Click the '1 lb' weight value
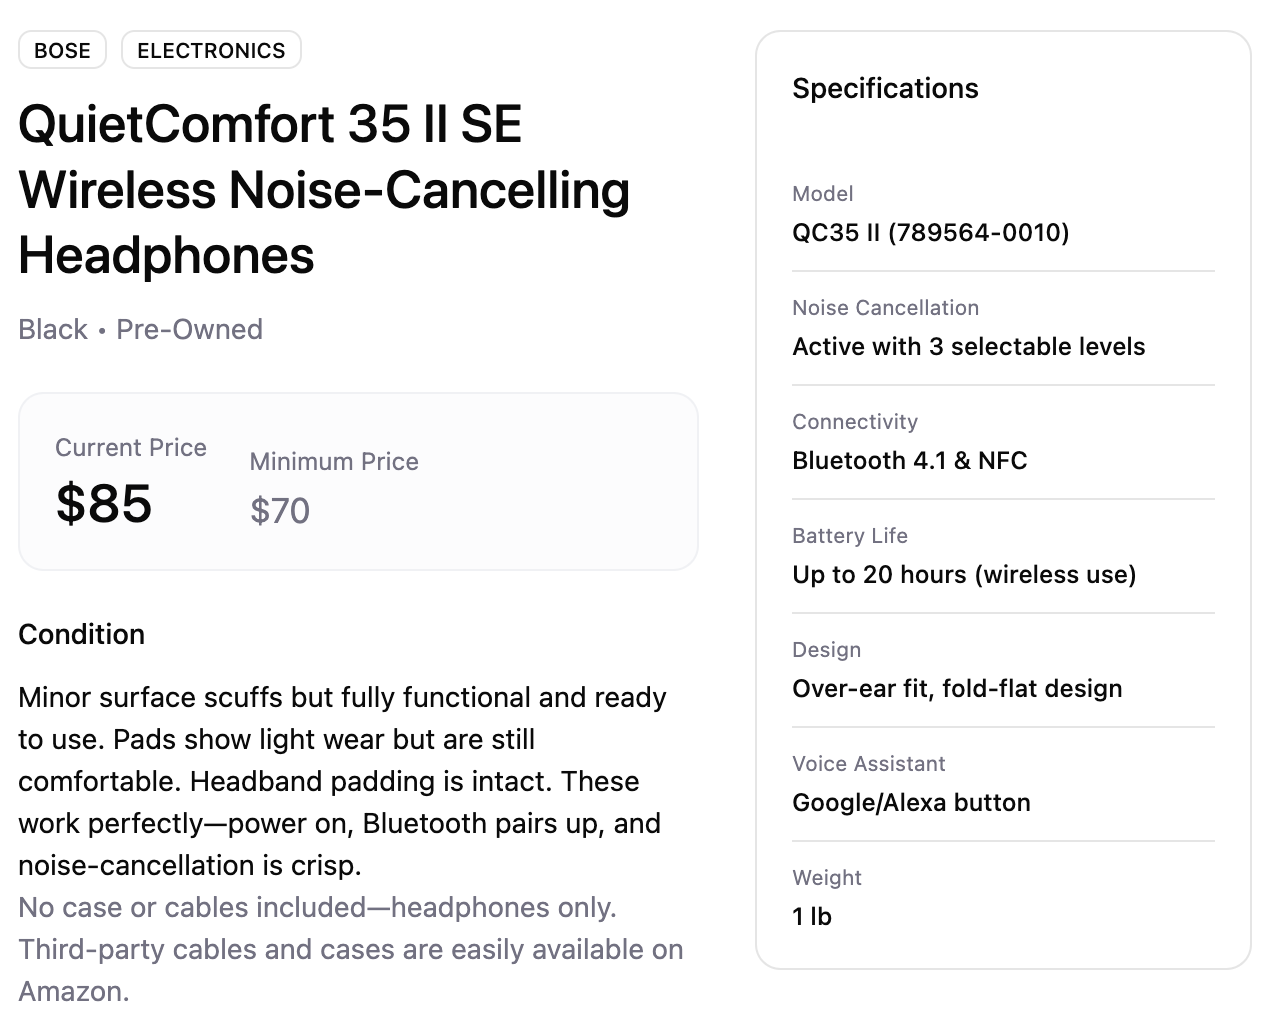This screenshot has height=1020, width=1282. click(812, 916)
